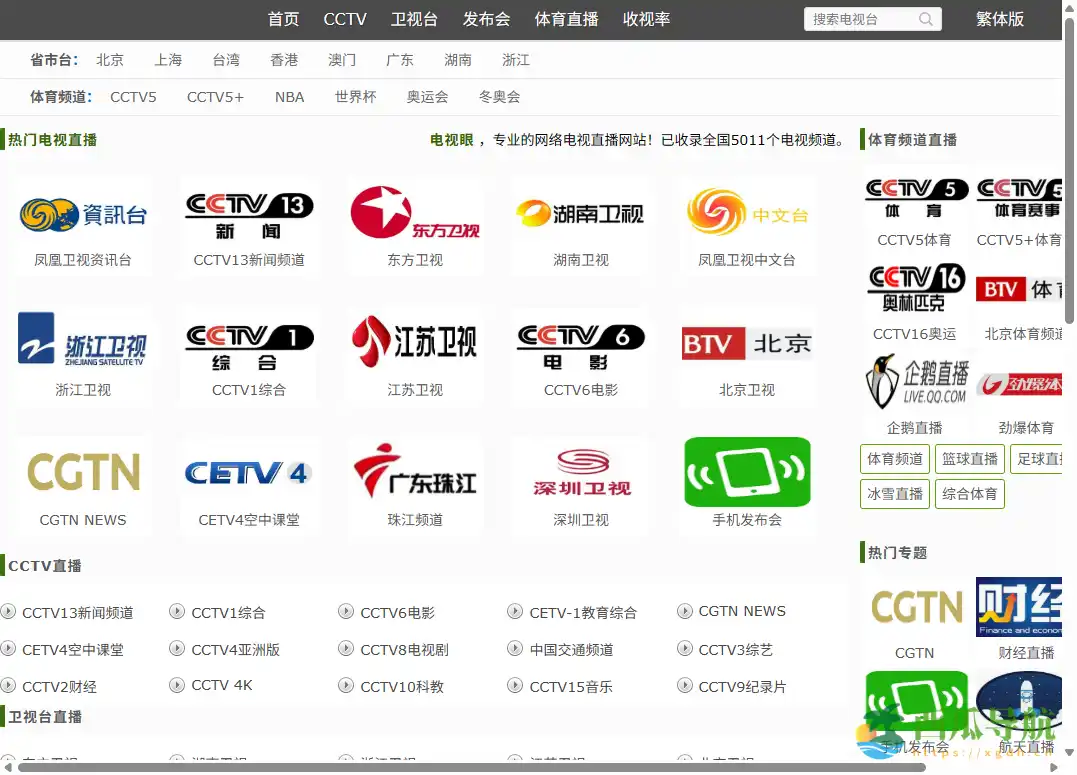Click inside the 搜索电视台 search box
The height and width of the screenshot is (775, 1077).
(862, 18)
